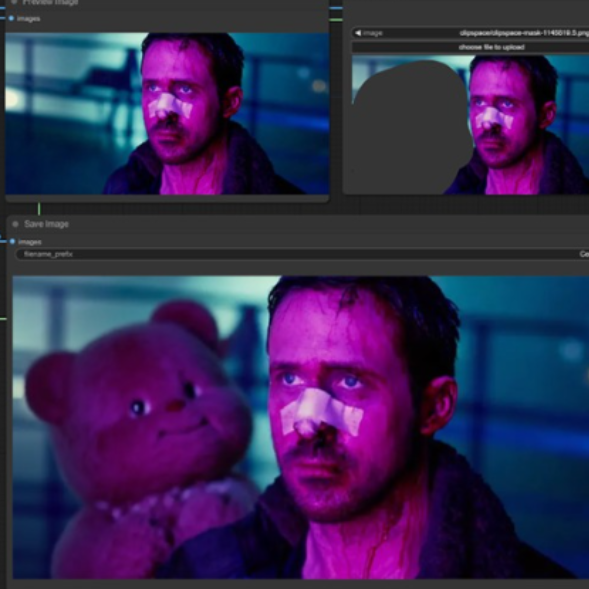Select previous image with the left arrow
589x589 pixels.
pyautogui.click(x=358, y=33)
